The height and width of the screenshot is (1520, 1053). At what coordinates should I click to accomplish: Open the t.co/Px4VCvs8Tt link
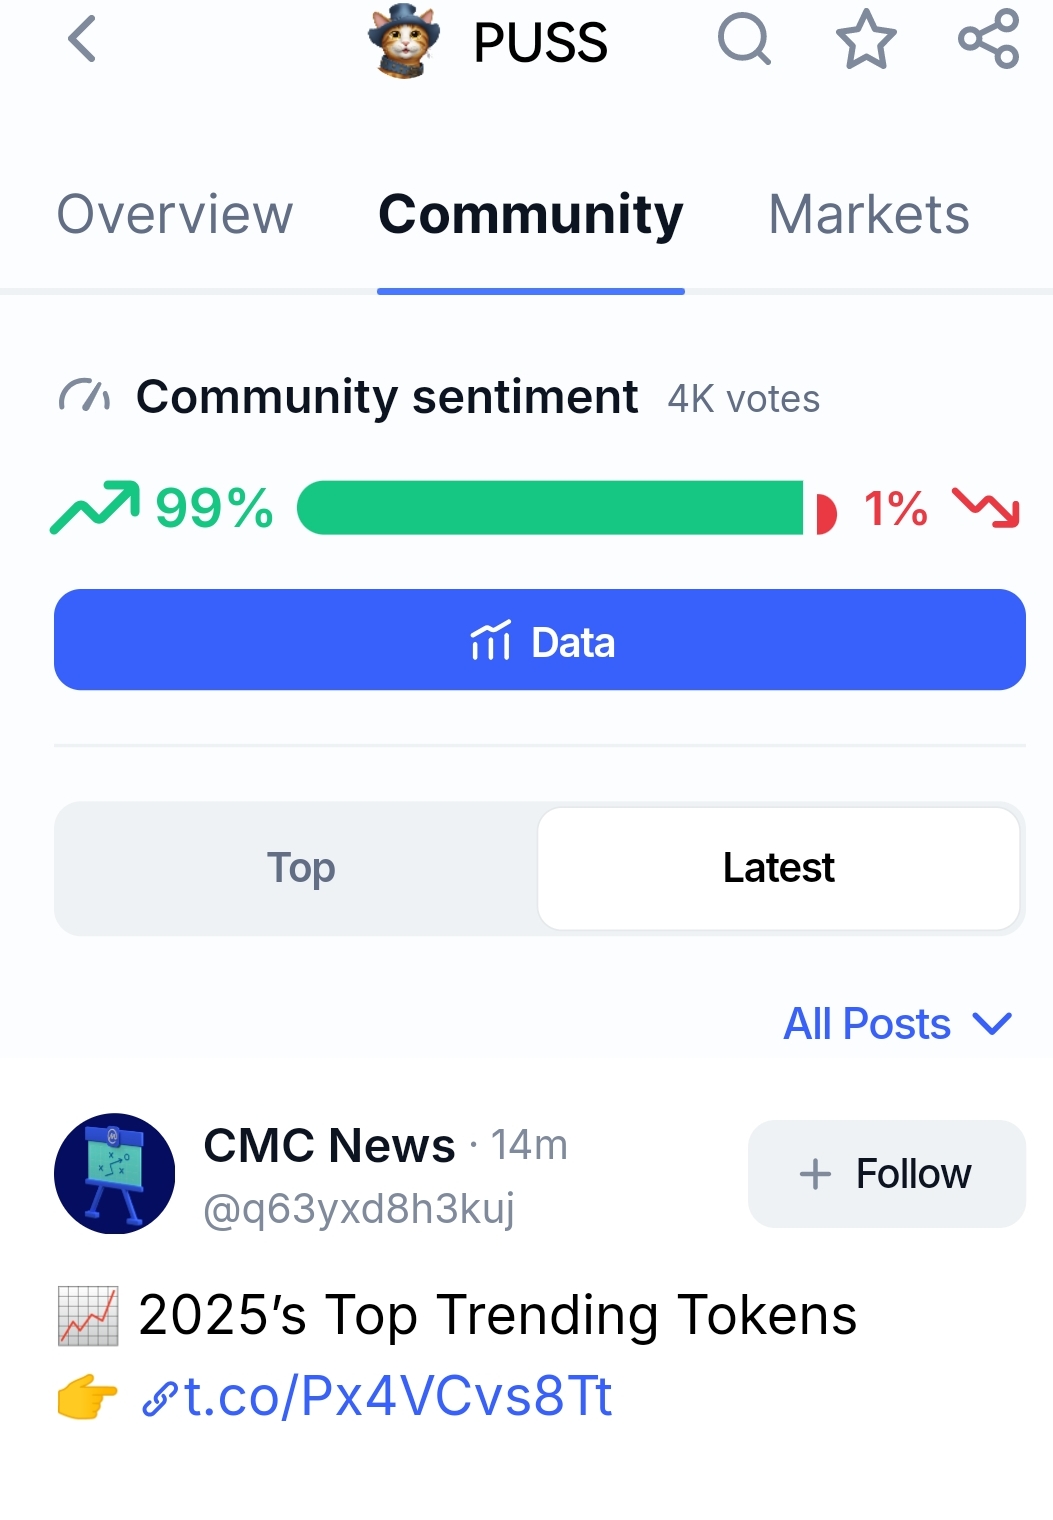(x=377, y=1396)
